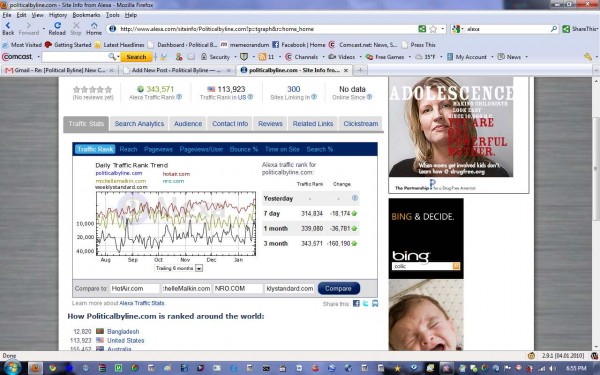Click the Back navigation arrow
This screenshot has width=600, height=375.
[x=8, y=25]
